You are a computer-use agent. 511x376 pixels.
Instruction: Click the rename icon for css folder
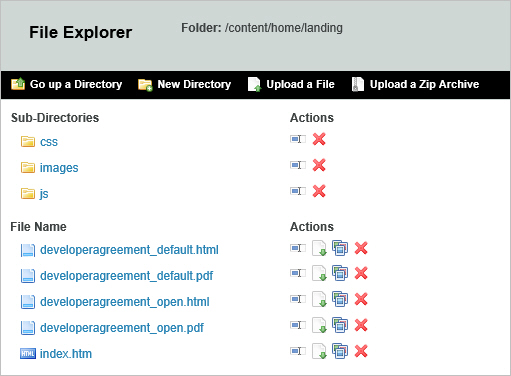tap(298, 139)
